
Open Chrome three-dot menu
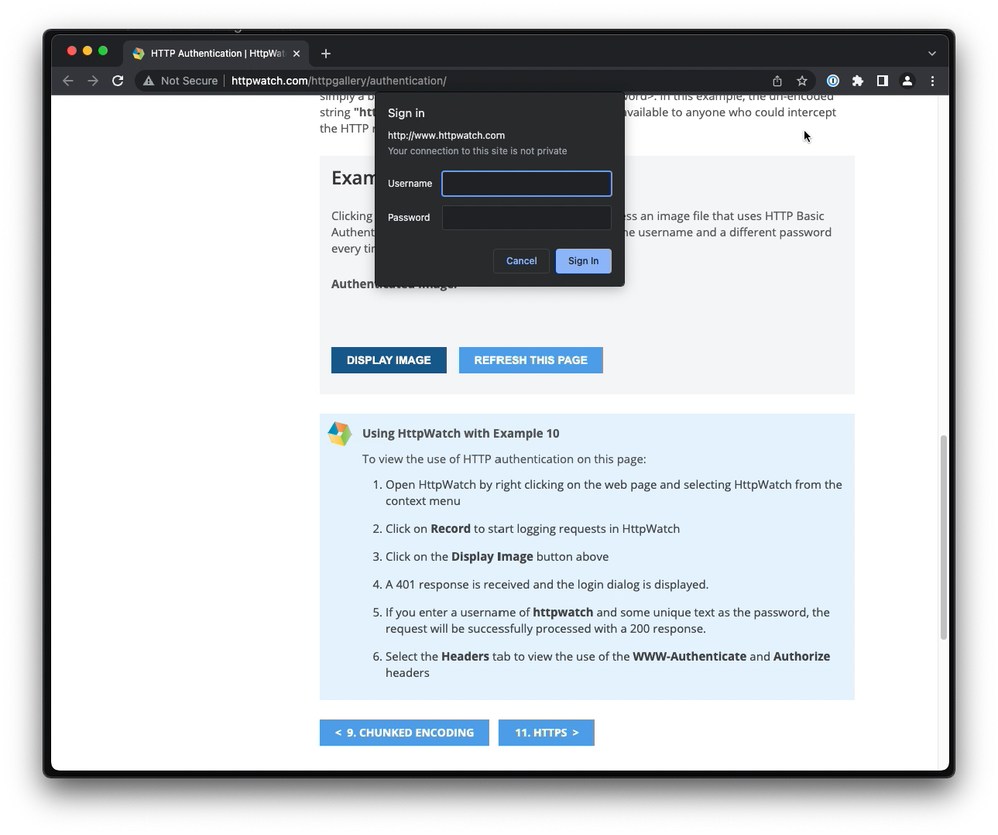point(932,81)
